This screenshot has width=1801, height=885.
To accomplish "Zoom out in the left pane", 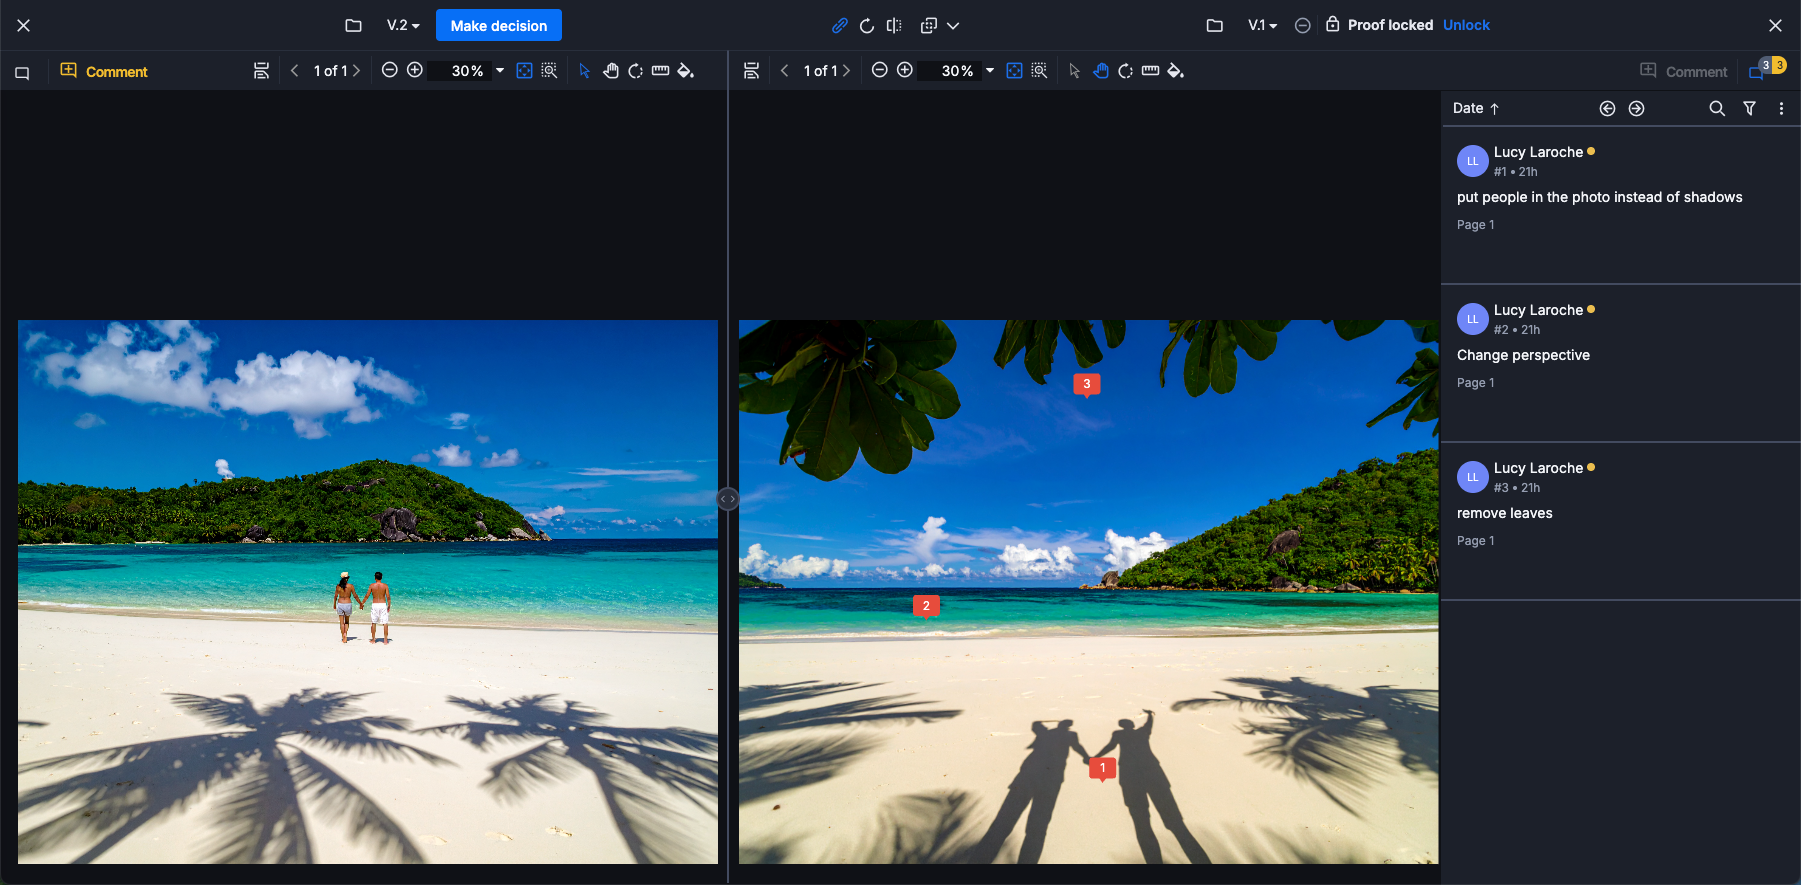I will (390, 70).
